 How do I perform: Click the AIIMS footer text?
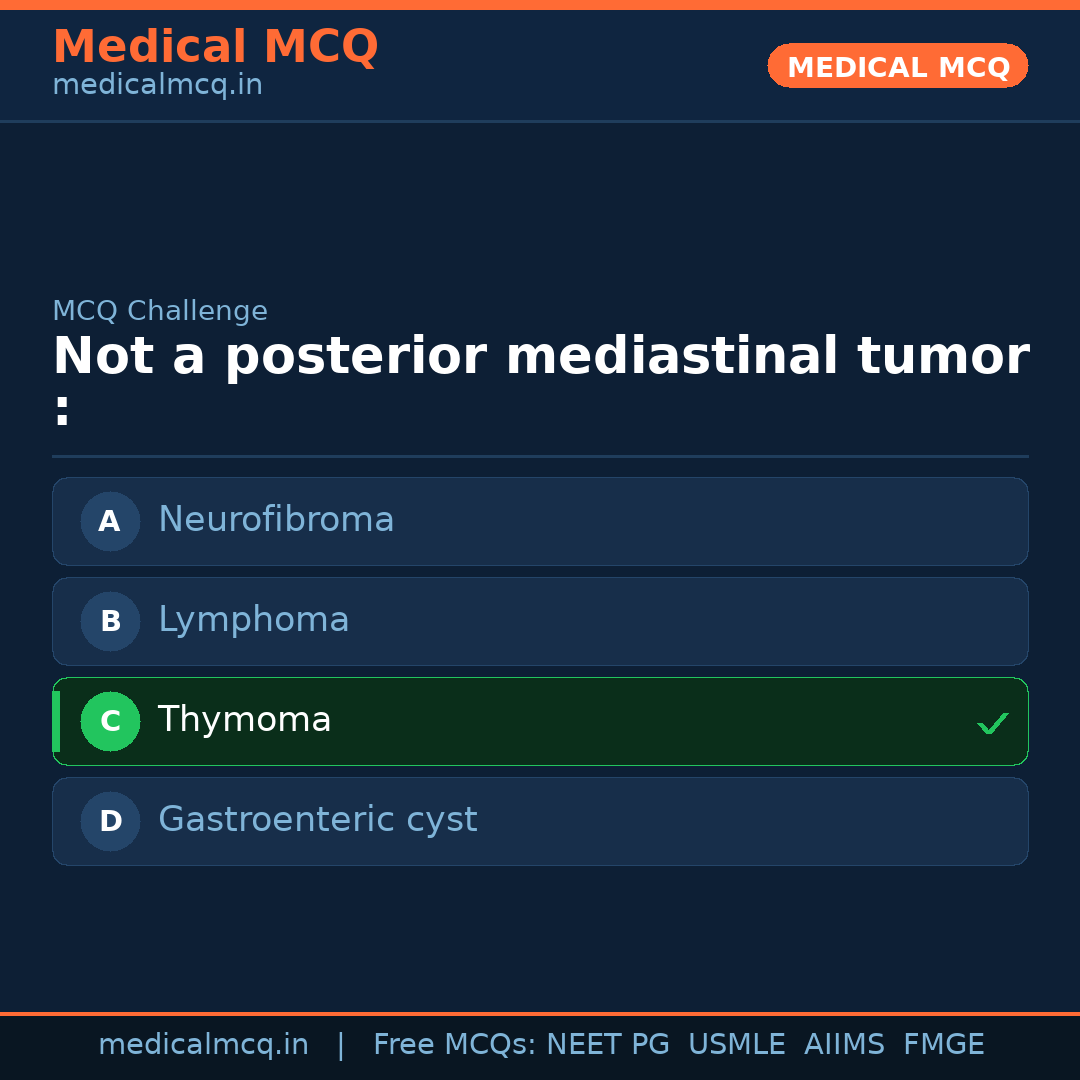(x=844, y=1045)
